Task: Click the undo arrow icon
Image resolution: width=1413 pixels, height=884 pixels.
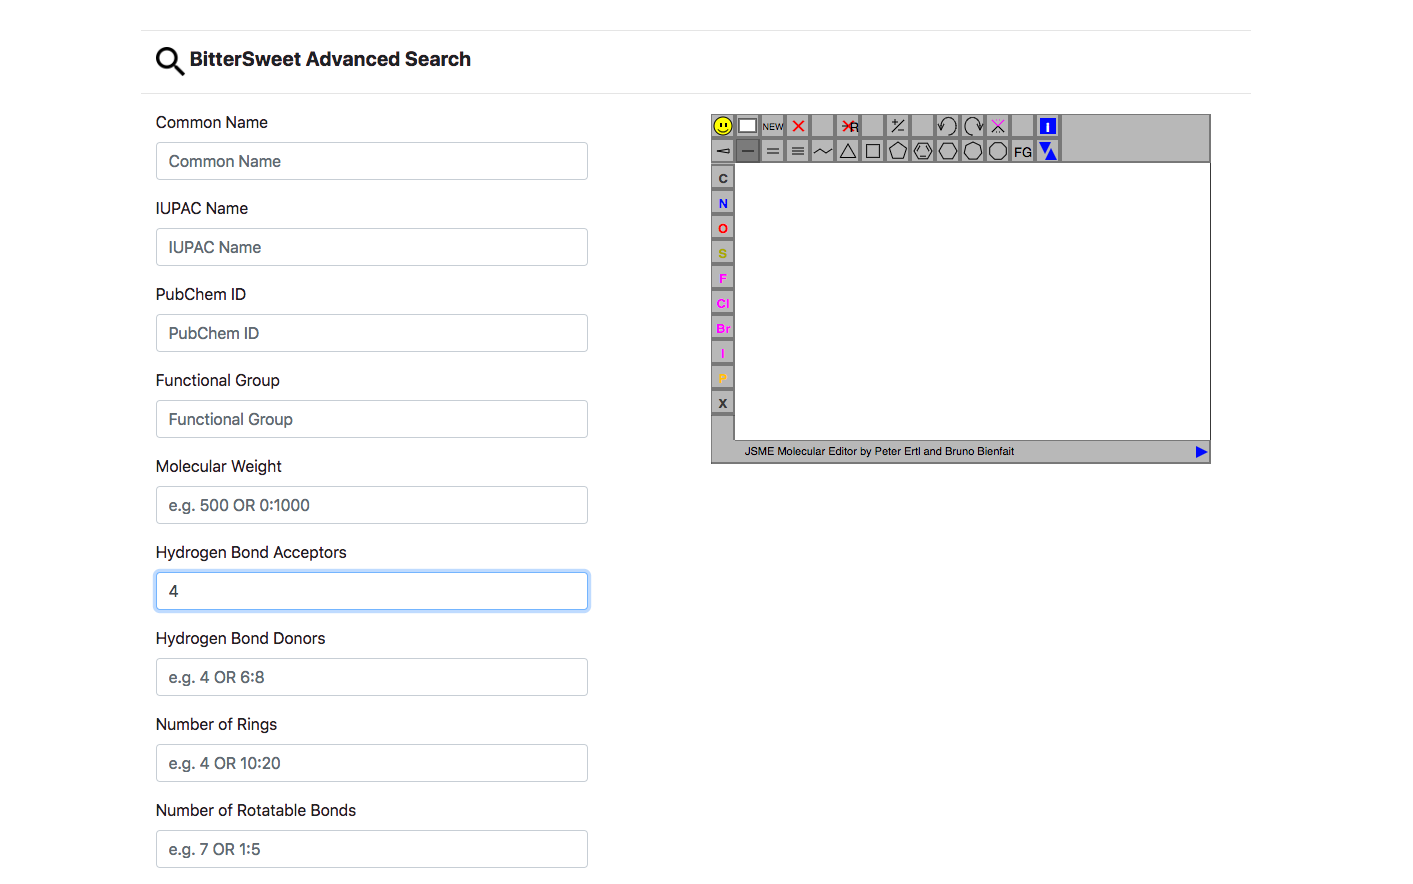Action: 948,126
